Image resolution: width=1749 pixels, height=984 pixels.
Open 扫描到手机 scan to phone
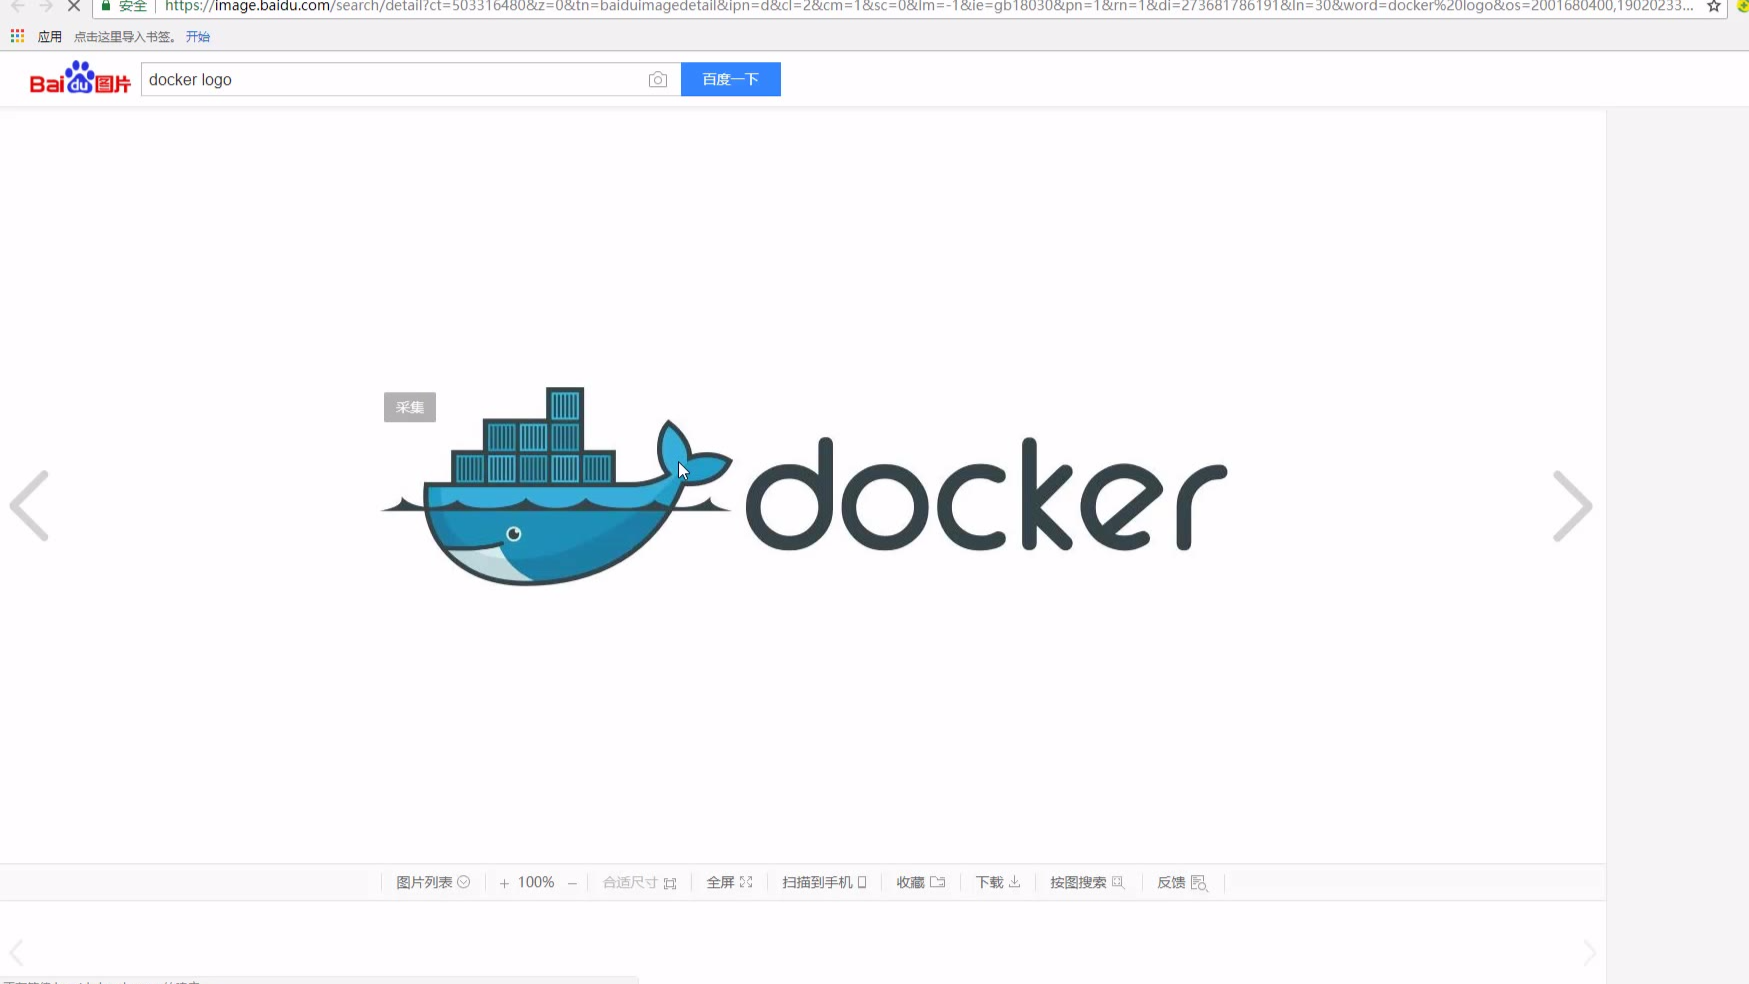[x=824, y=882]
